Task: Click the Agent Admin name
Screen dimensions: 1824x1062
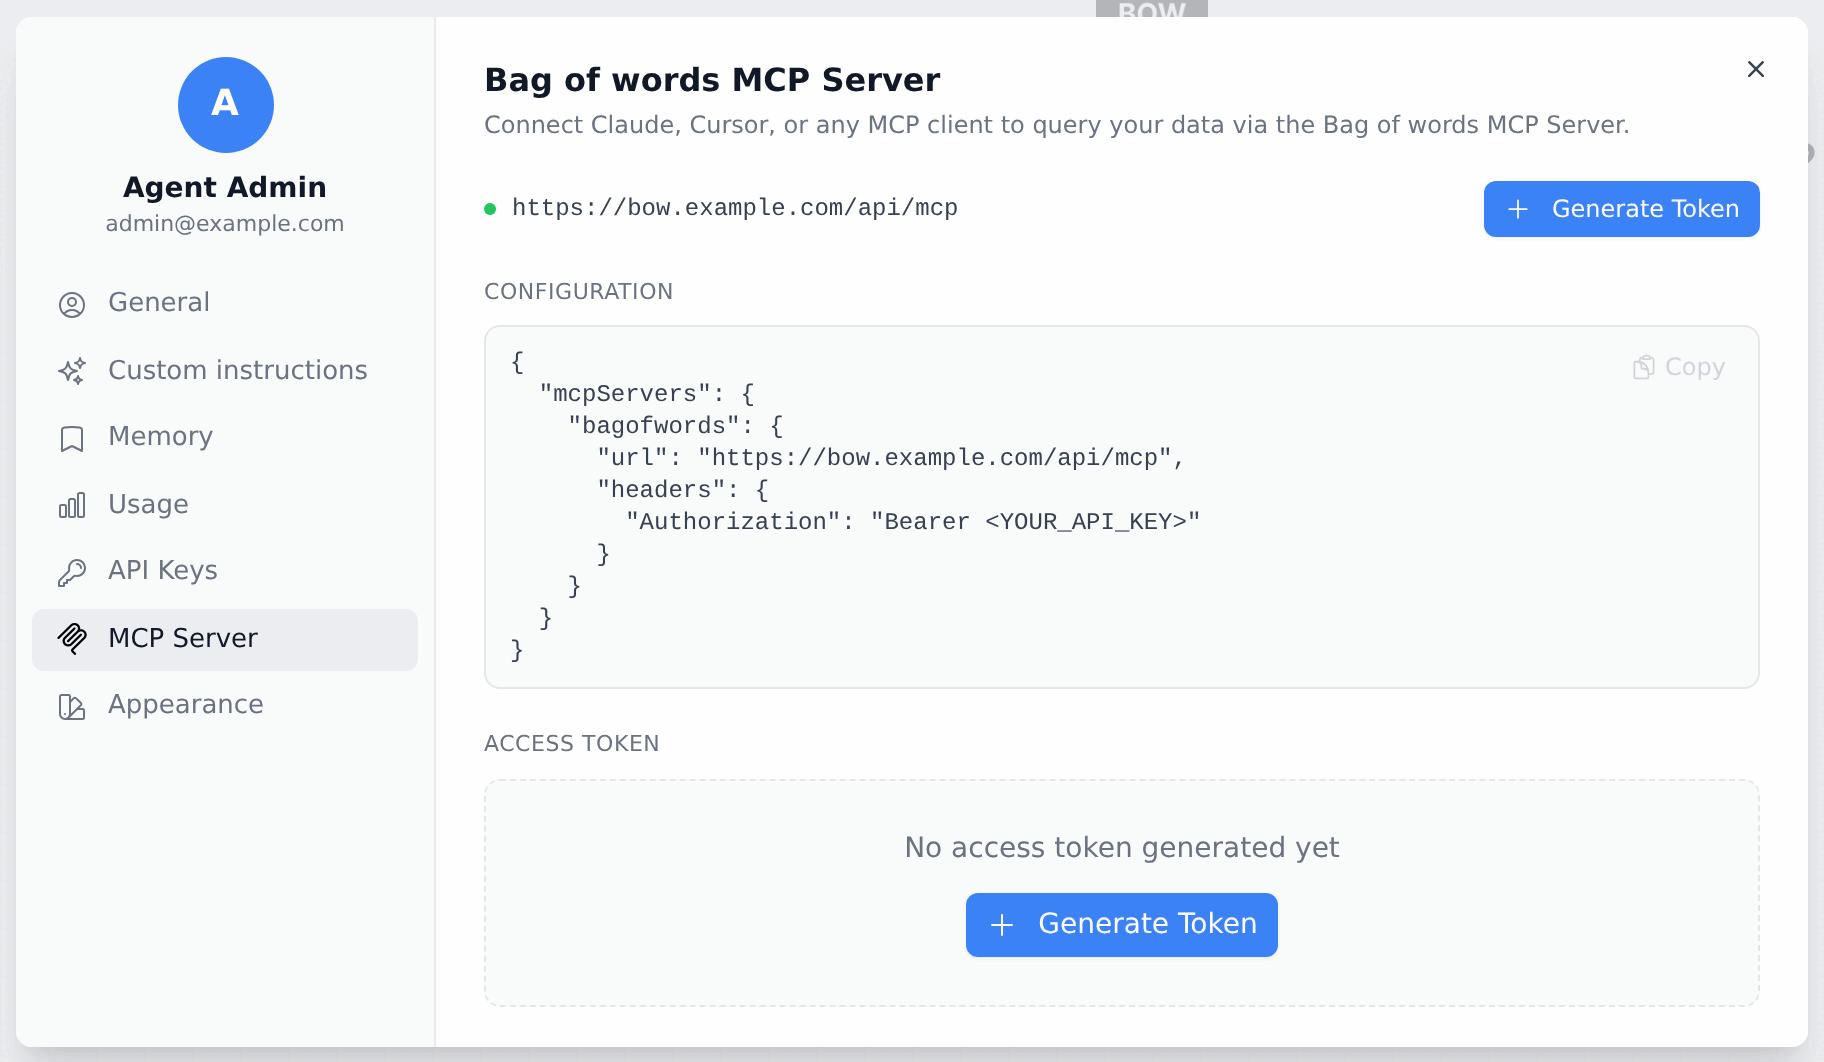Action: 225,187
